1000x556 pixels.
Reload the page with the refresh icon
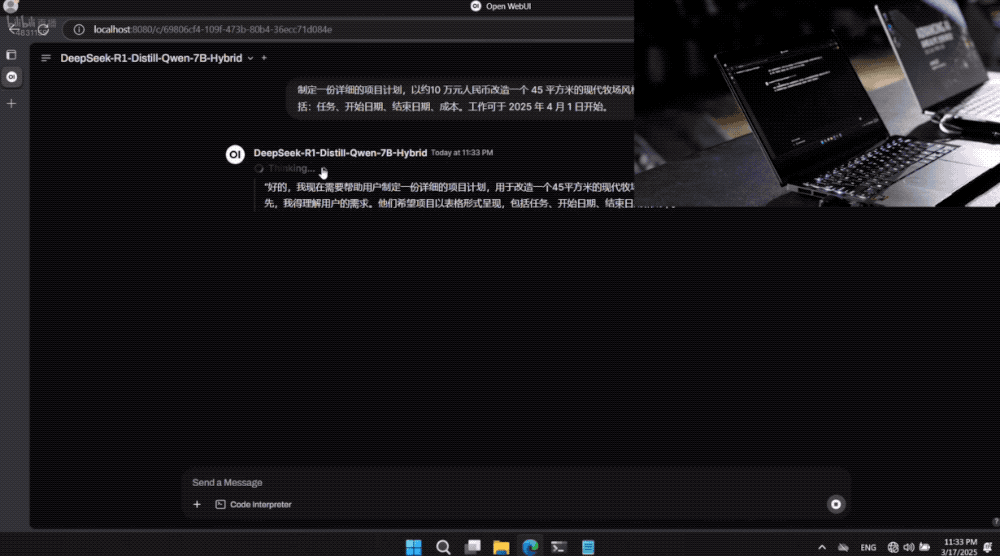point(43,29)
